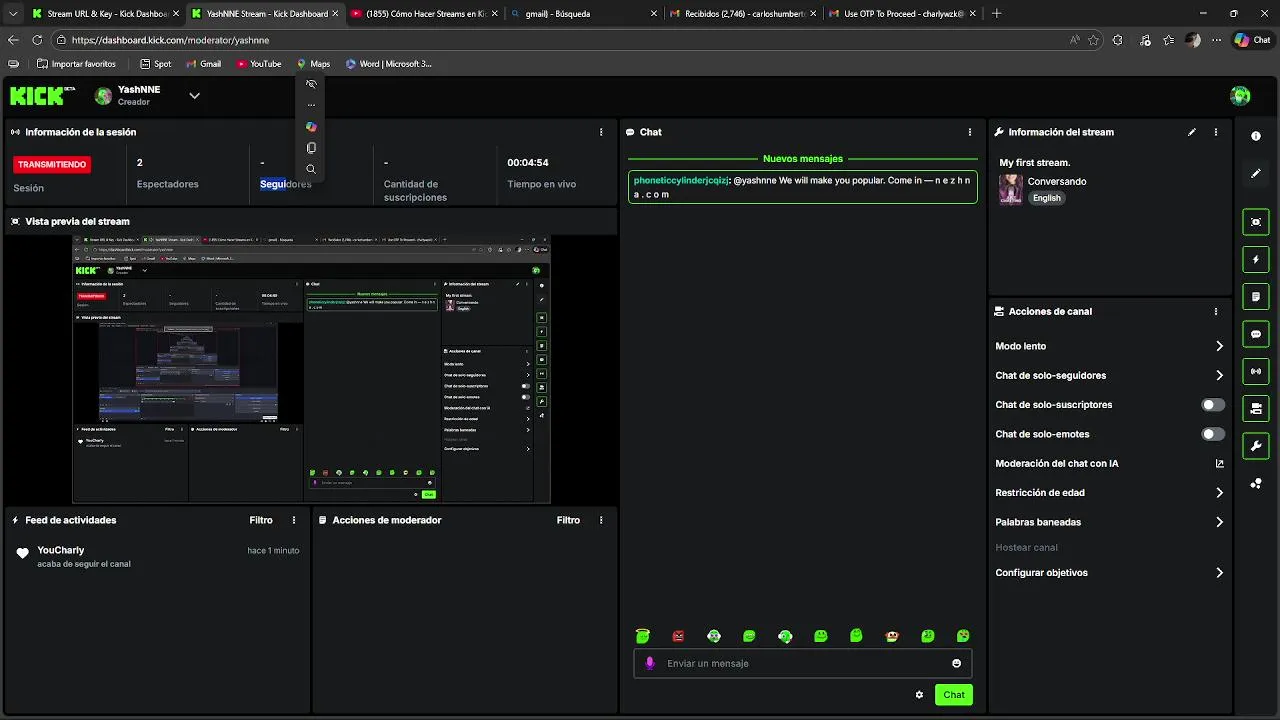
Task: Click the browser back arrow
Action: tap(13, 40)
